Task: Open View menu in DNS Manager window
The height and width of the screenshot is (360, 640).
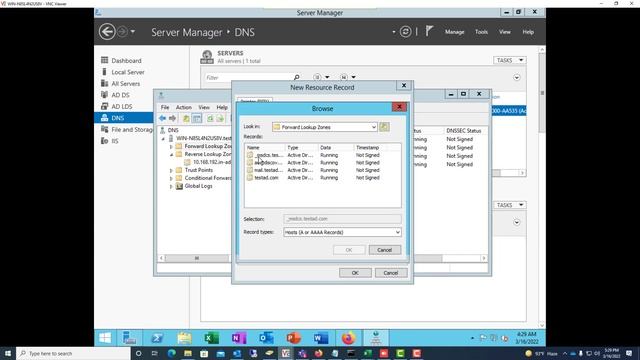Action: (x=204, y=107)
